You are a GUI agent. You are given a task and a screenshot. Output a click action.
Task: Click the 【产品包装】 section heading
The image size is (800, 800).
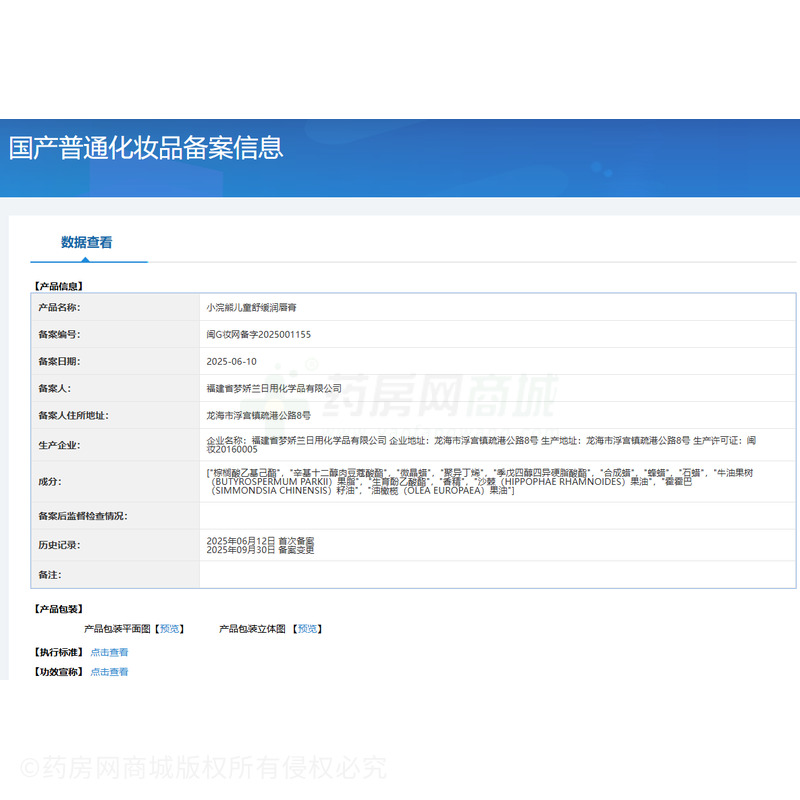click(x=57, y=609)
